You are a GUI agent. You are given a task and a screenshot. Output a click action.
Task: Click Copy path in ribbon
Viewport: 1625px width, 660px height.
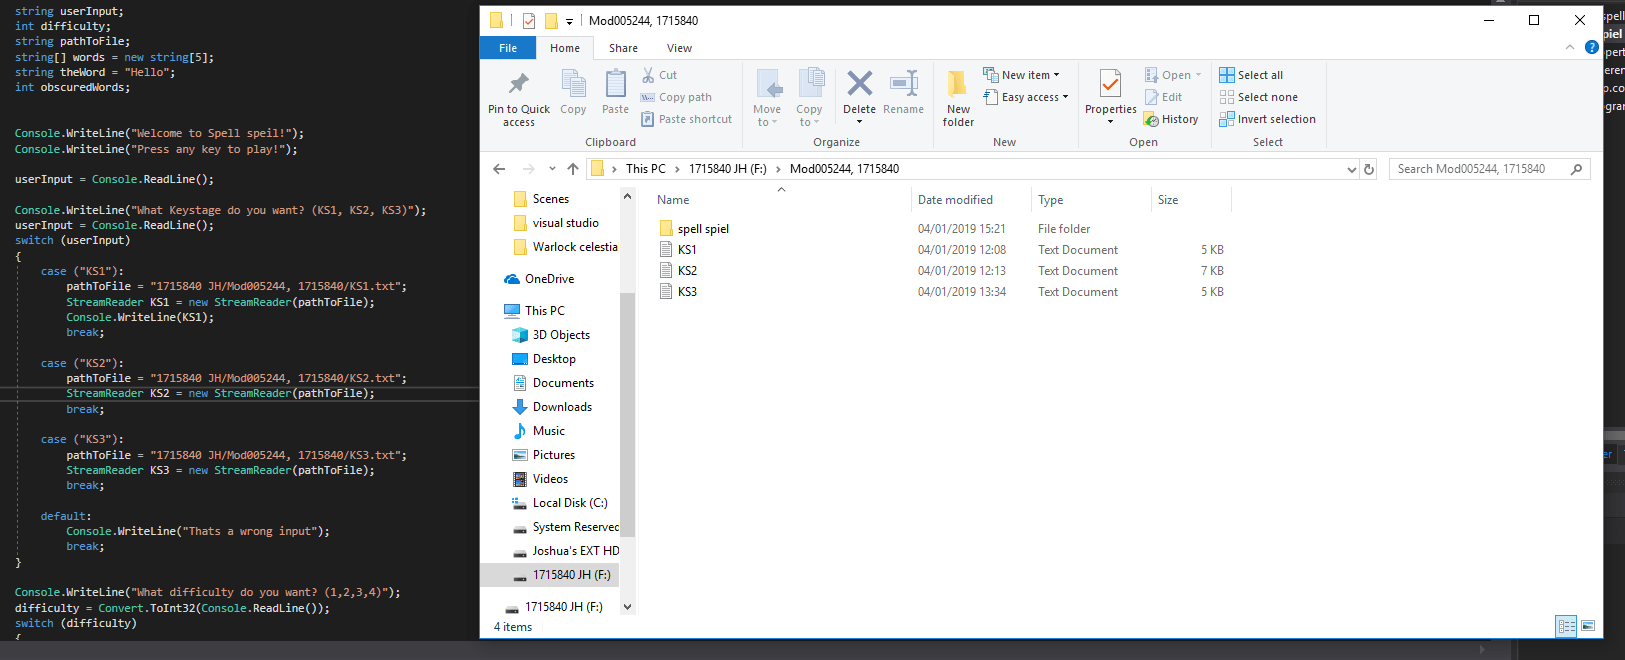click(677, 97)
